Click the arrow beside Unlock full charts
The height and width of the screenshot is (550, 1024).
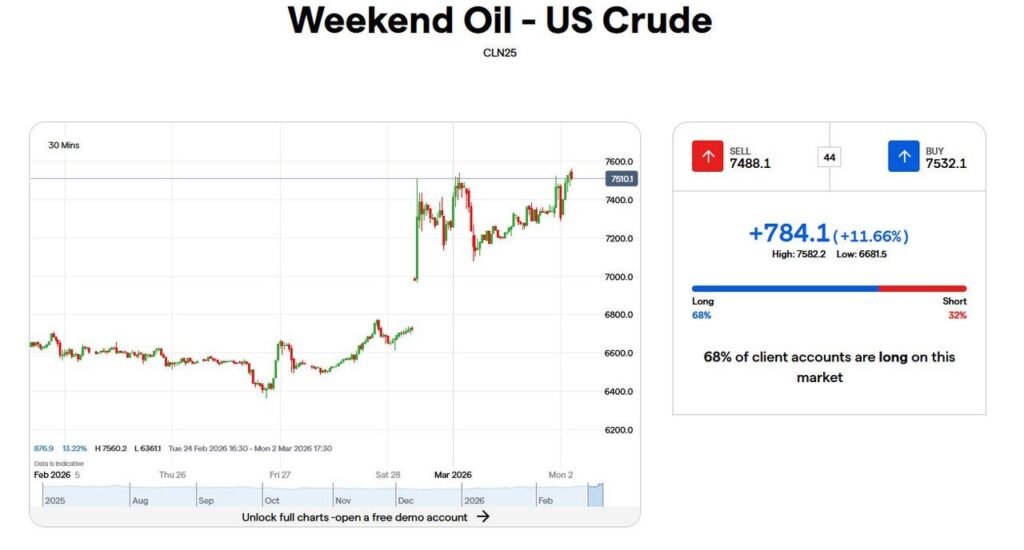(483, 517)
